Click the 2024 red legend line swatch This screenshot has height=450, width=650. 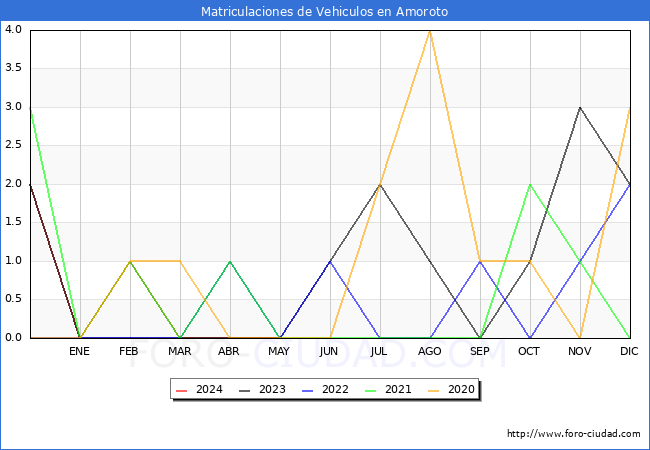[x=182, y=389]
